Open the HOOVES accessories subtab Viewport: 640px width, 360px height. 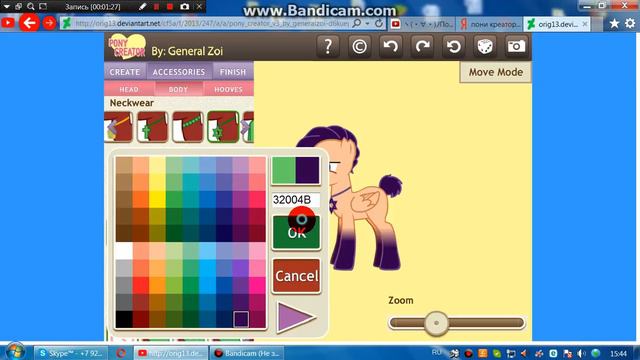[x=228, y=89]
